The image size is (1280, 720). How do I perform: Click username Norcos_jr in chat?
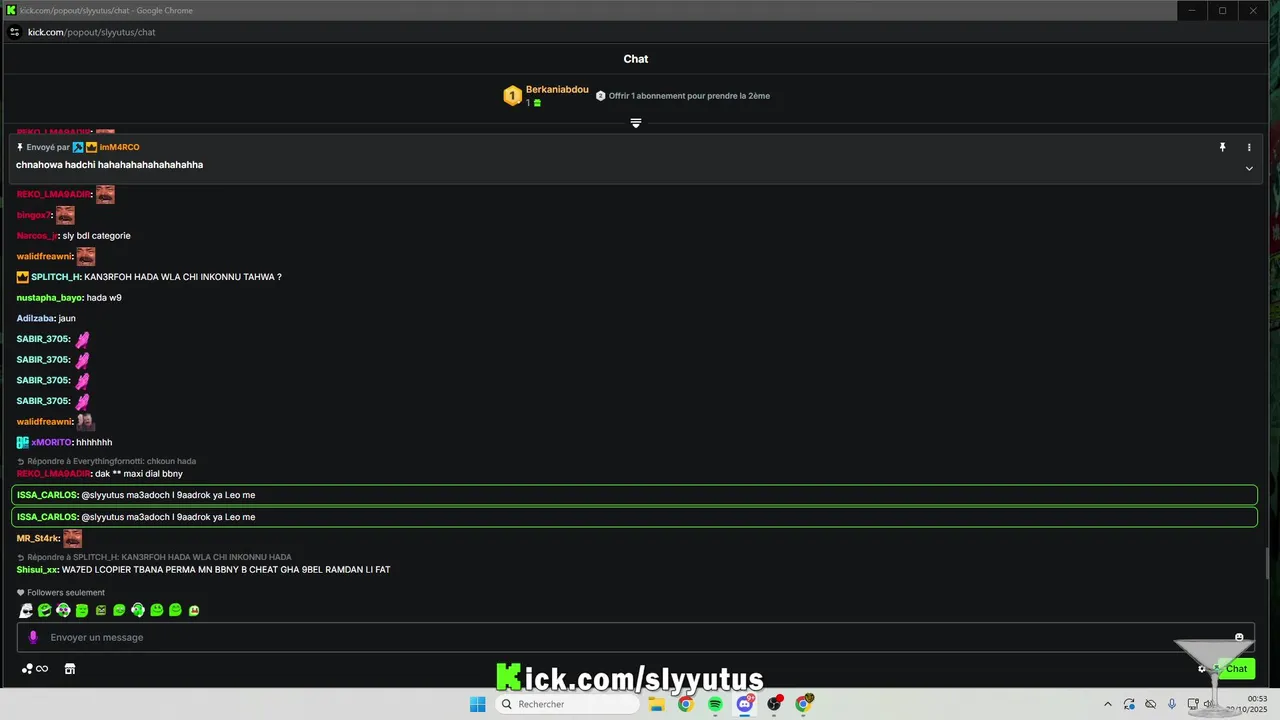[37, 236]
